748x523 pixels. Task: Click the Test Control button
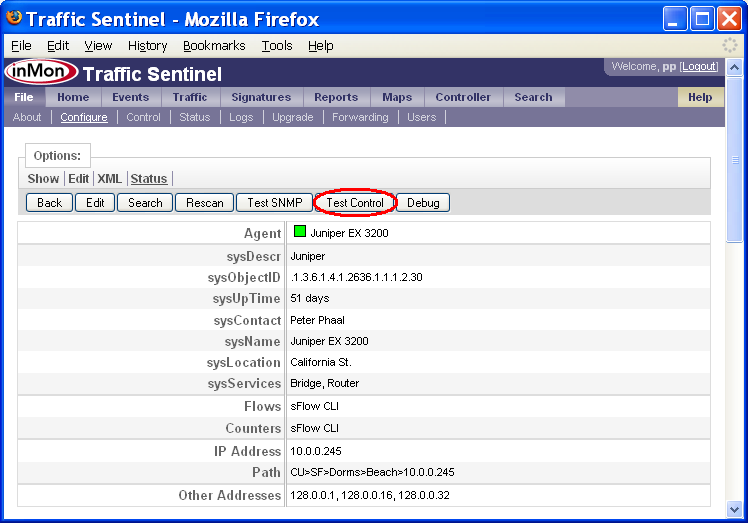coord(355,203)
